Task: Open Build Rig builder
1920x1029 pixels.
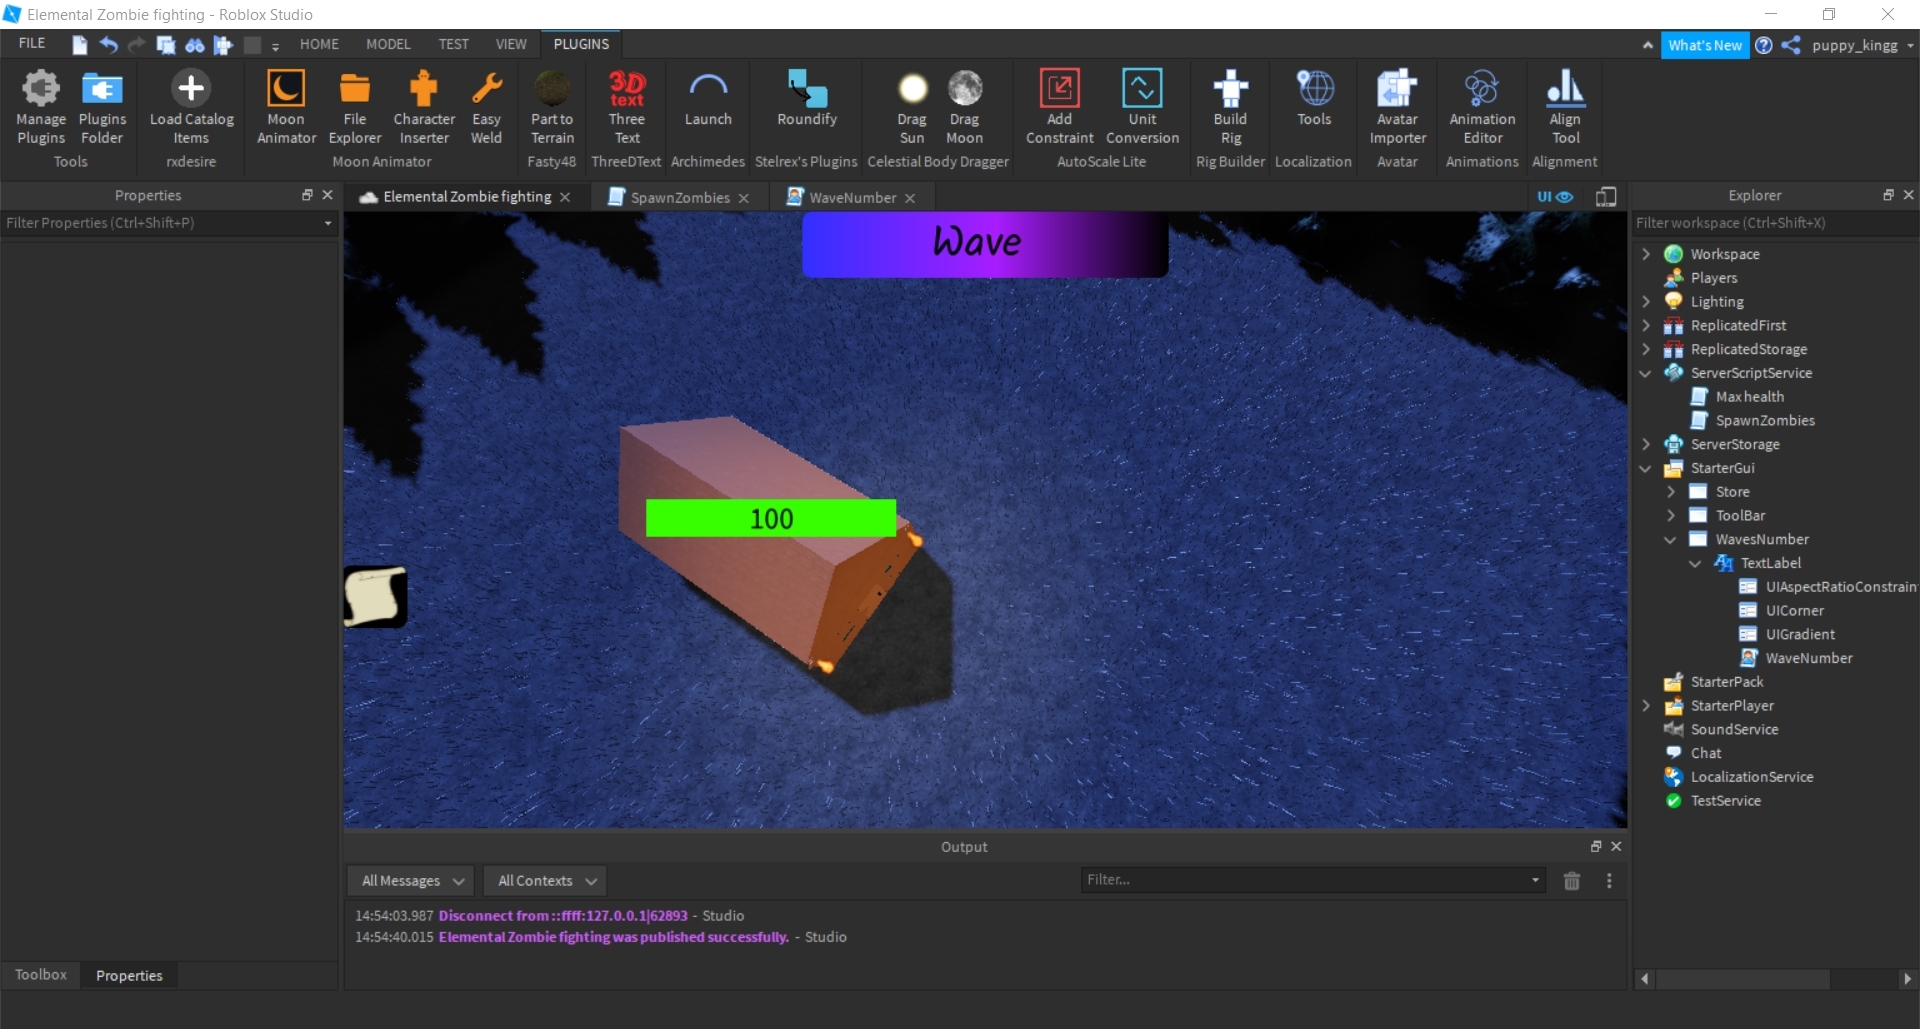Action: [x=1230, y=107]
